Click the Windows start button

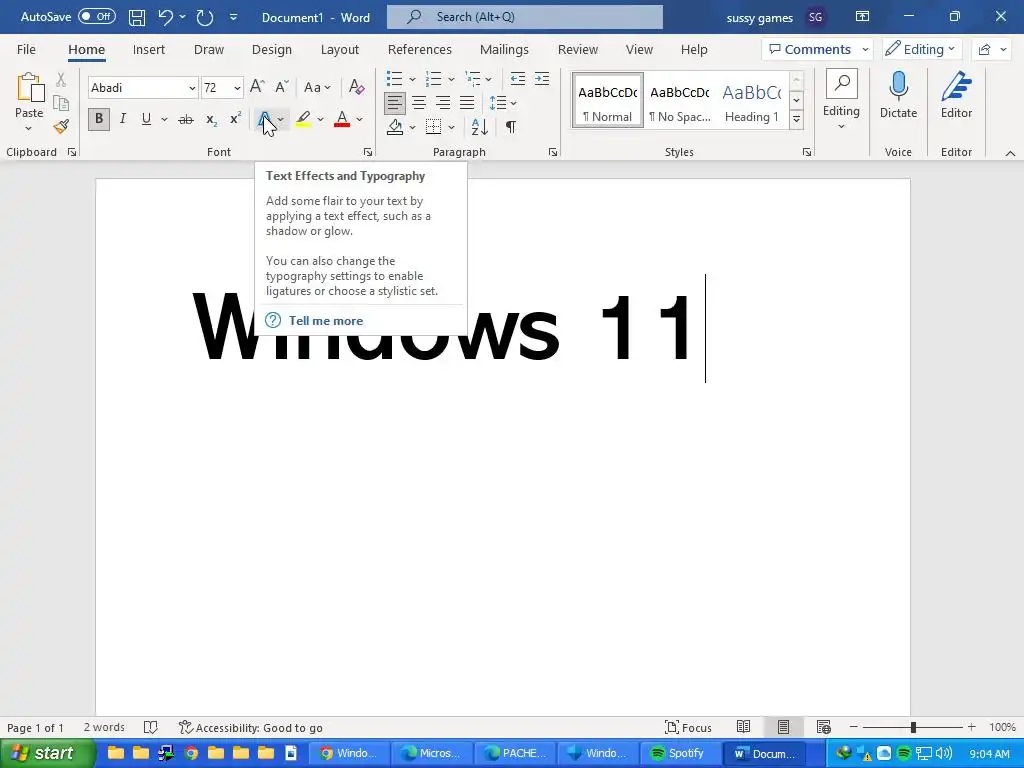(46, 753)
